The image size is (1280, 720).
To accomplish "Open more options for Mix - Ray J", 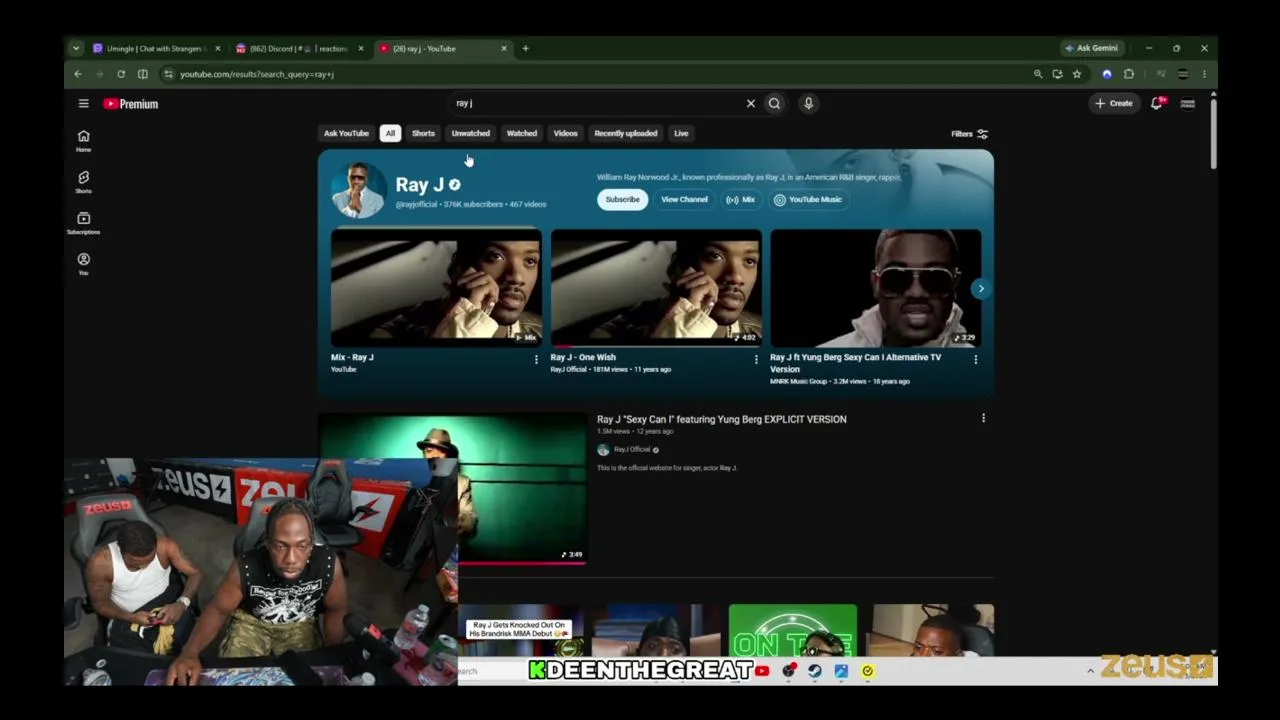I will (536, 359).
